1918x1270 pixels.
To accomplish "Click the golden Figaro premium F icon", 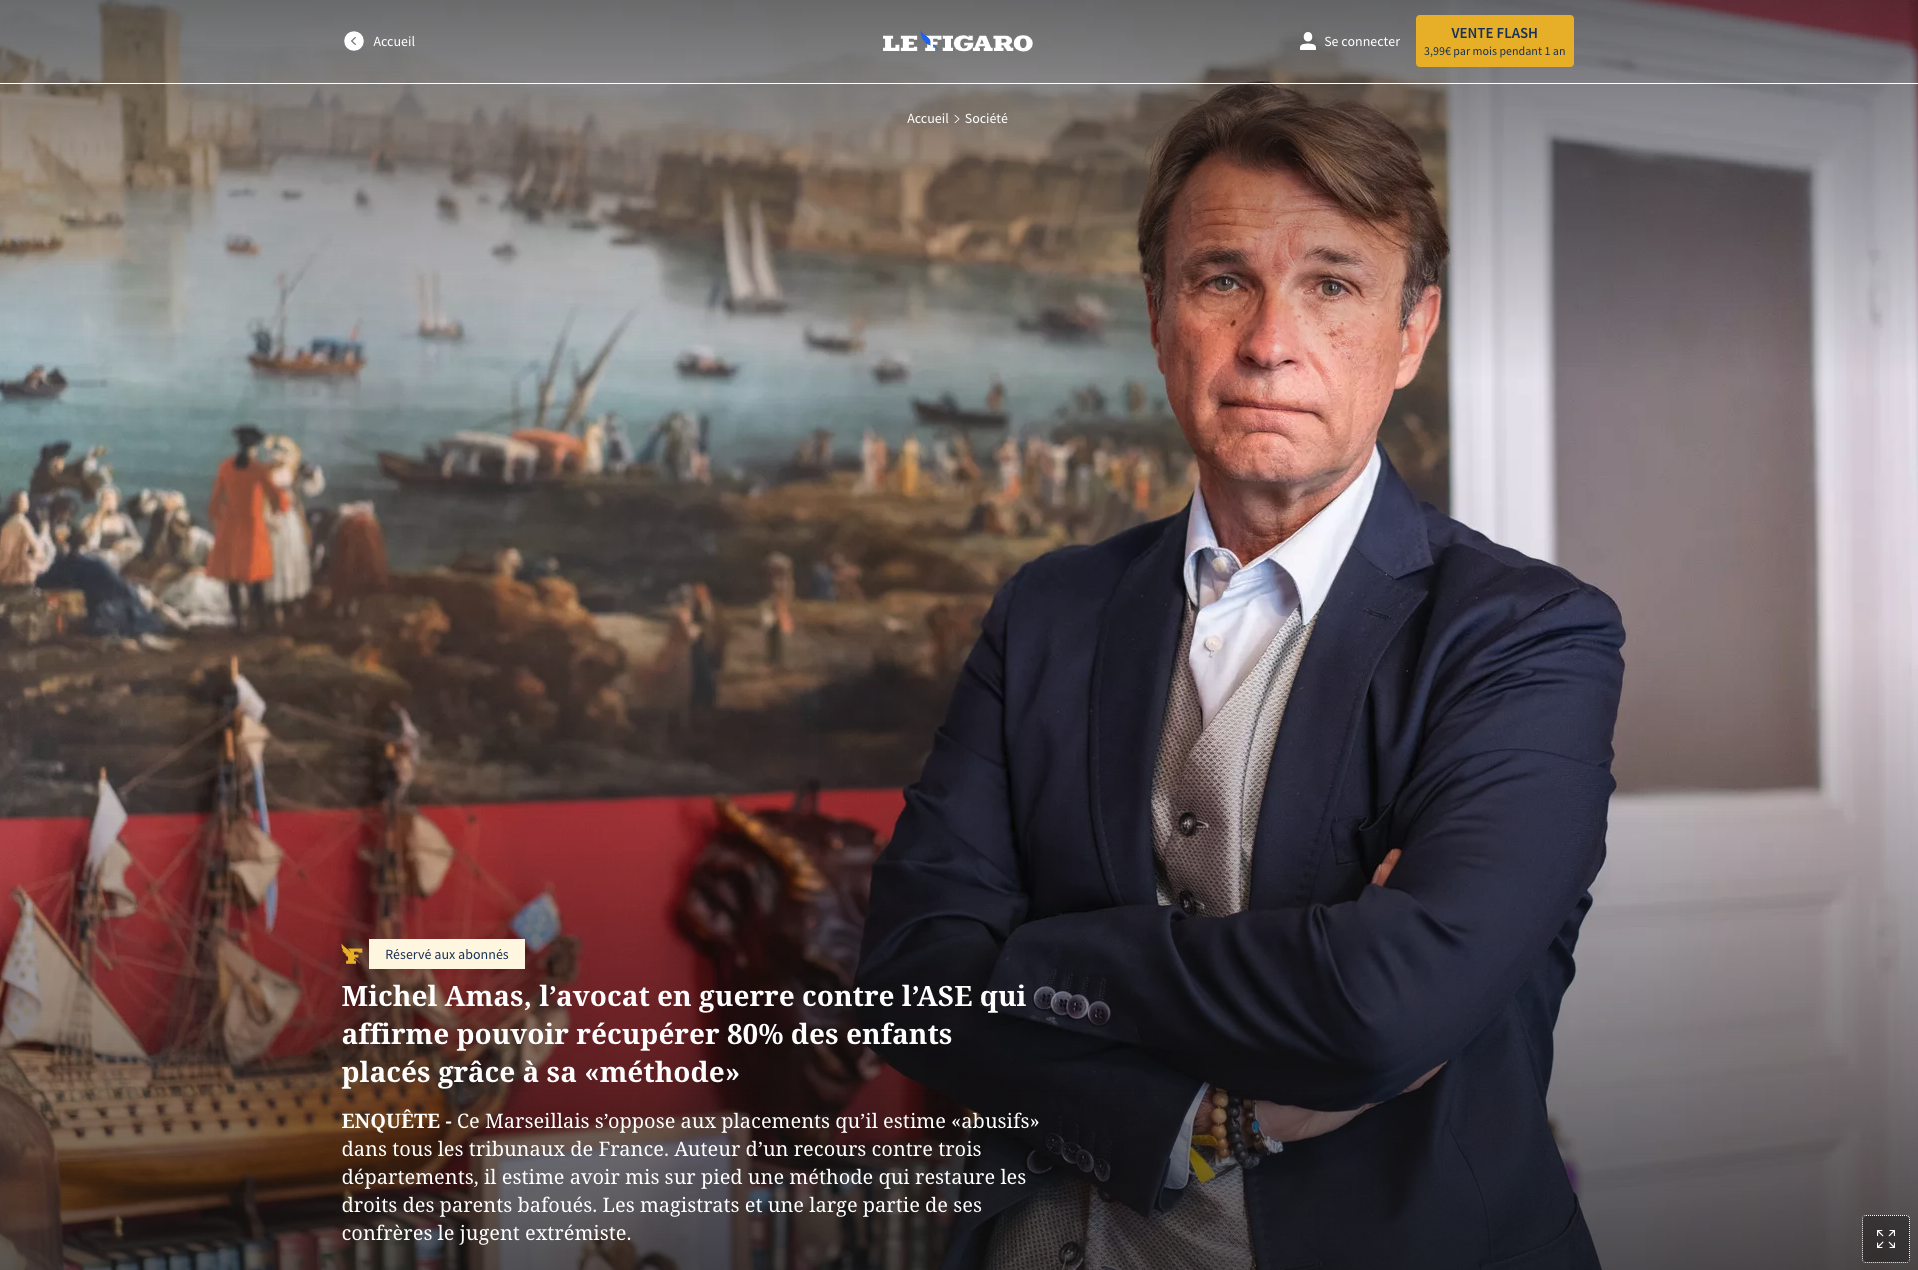I will click(352, 954).
